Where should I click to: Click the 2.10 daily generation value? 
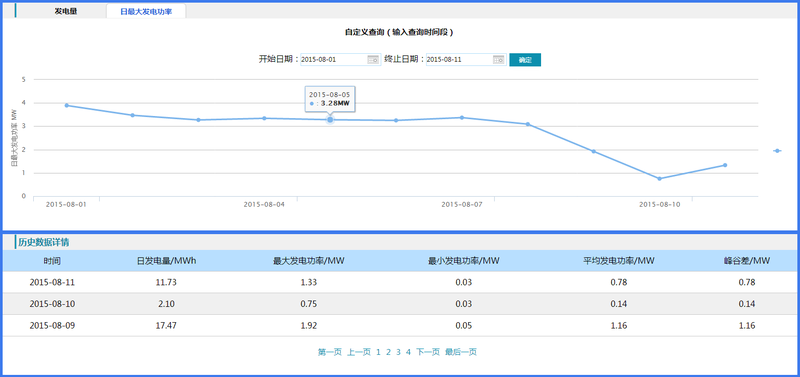pos(166,304)
